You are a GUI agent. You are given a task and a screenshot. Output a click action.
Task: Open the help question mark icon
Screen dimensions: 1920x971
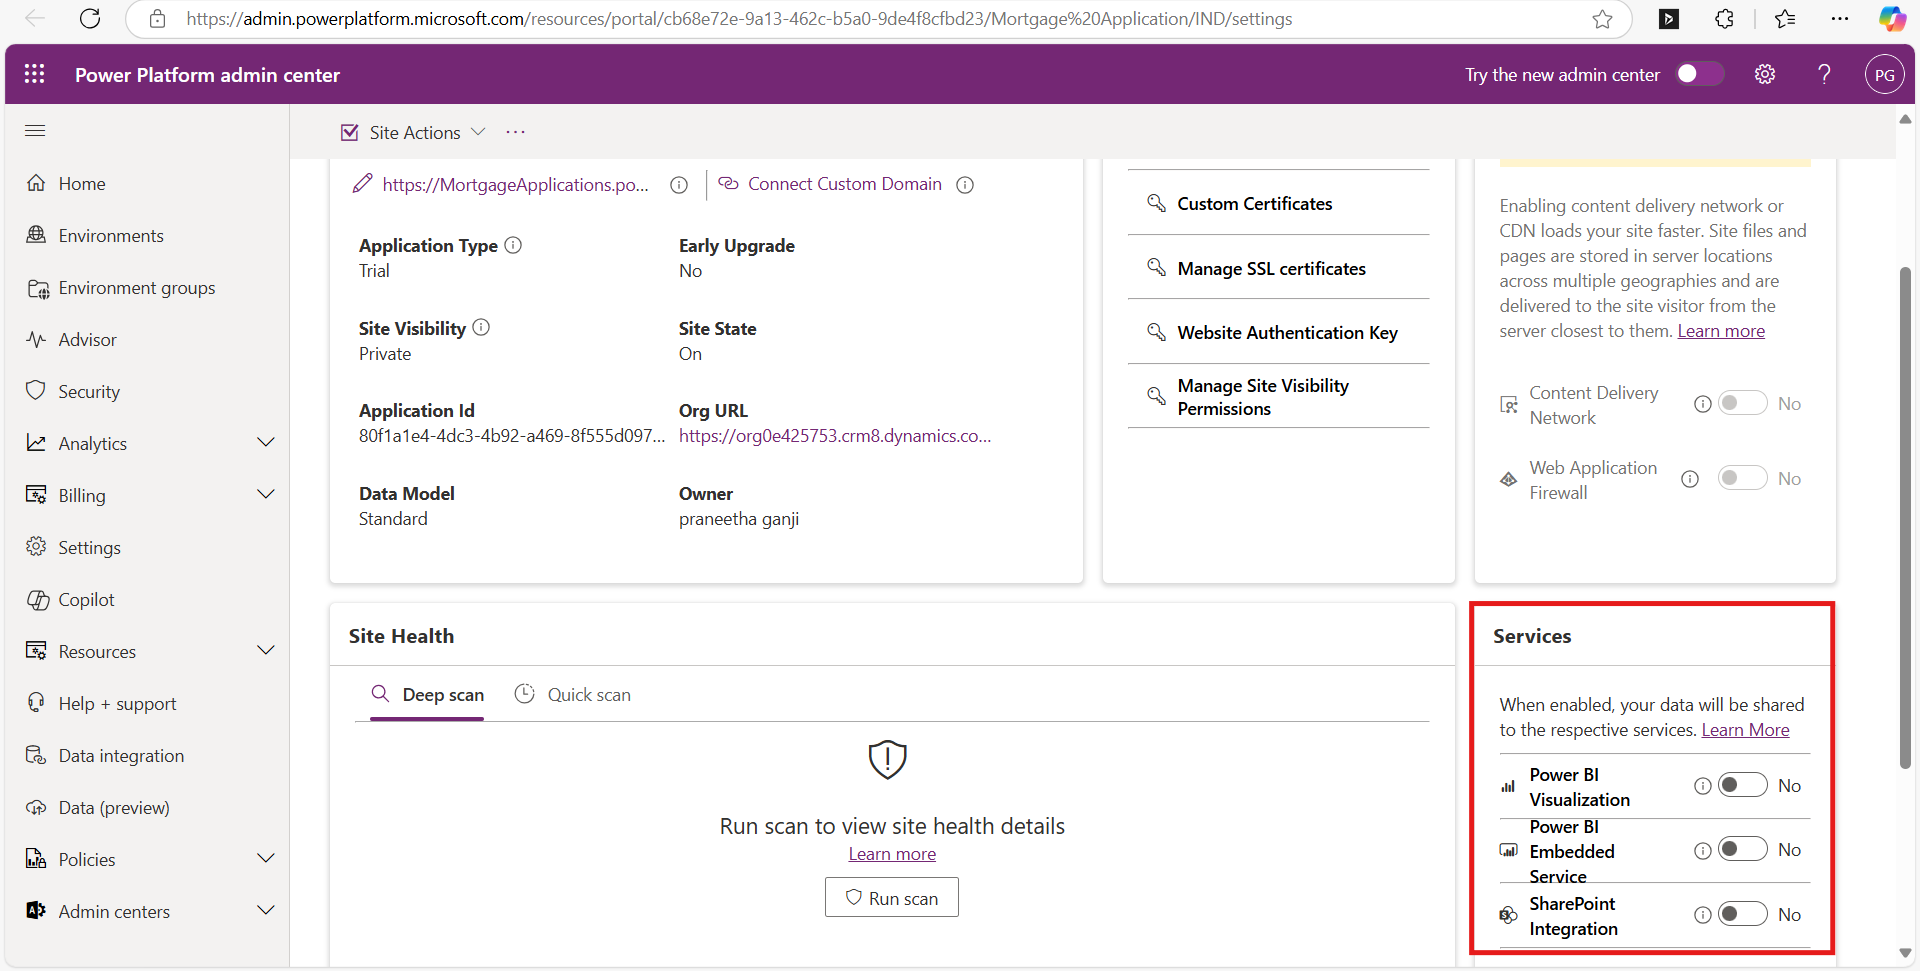click(1824, 74)
